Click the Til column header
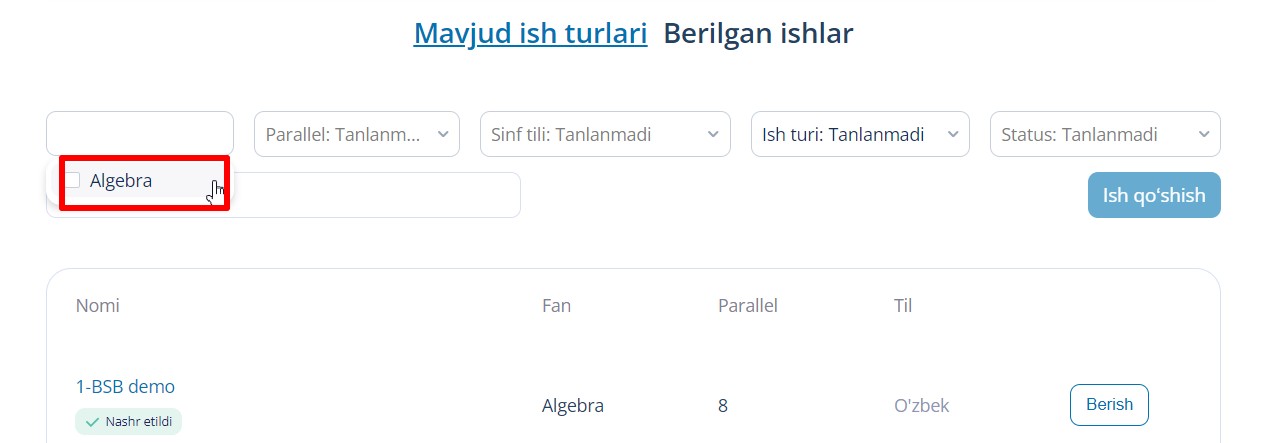Image resolution: width=1283 pixels, height=443 pixels. click(902, 305)
